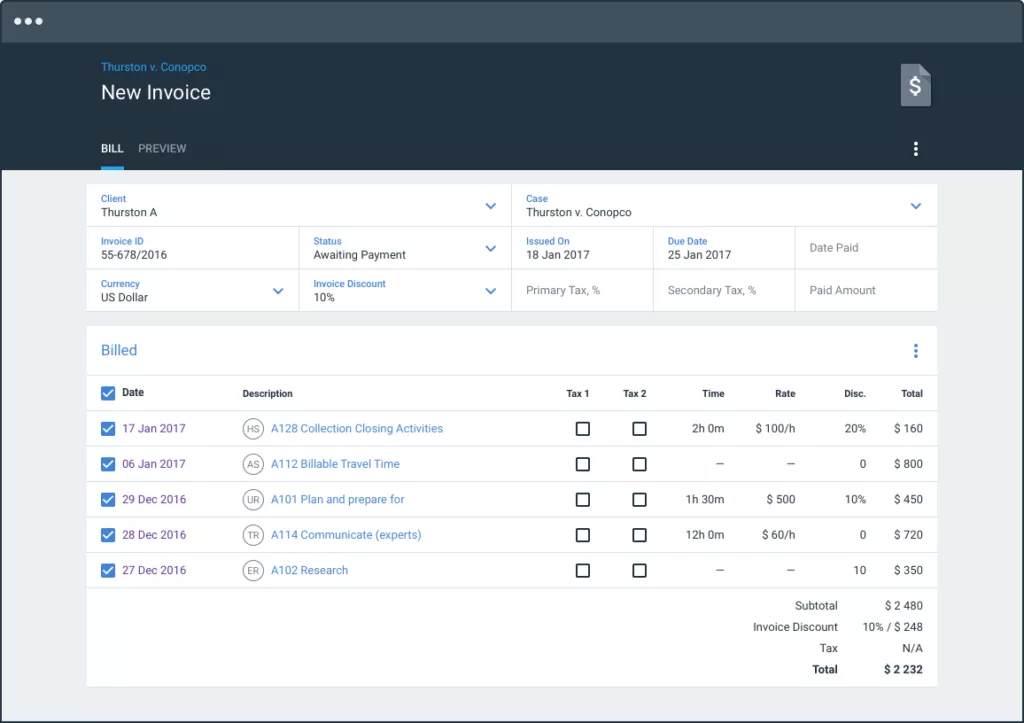This screenshot has width=1024, height=723.
Task: Click the TR avatar badge
Action: click(253, 535)
